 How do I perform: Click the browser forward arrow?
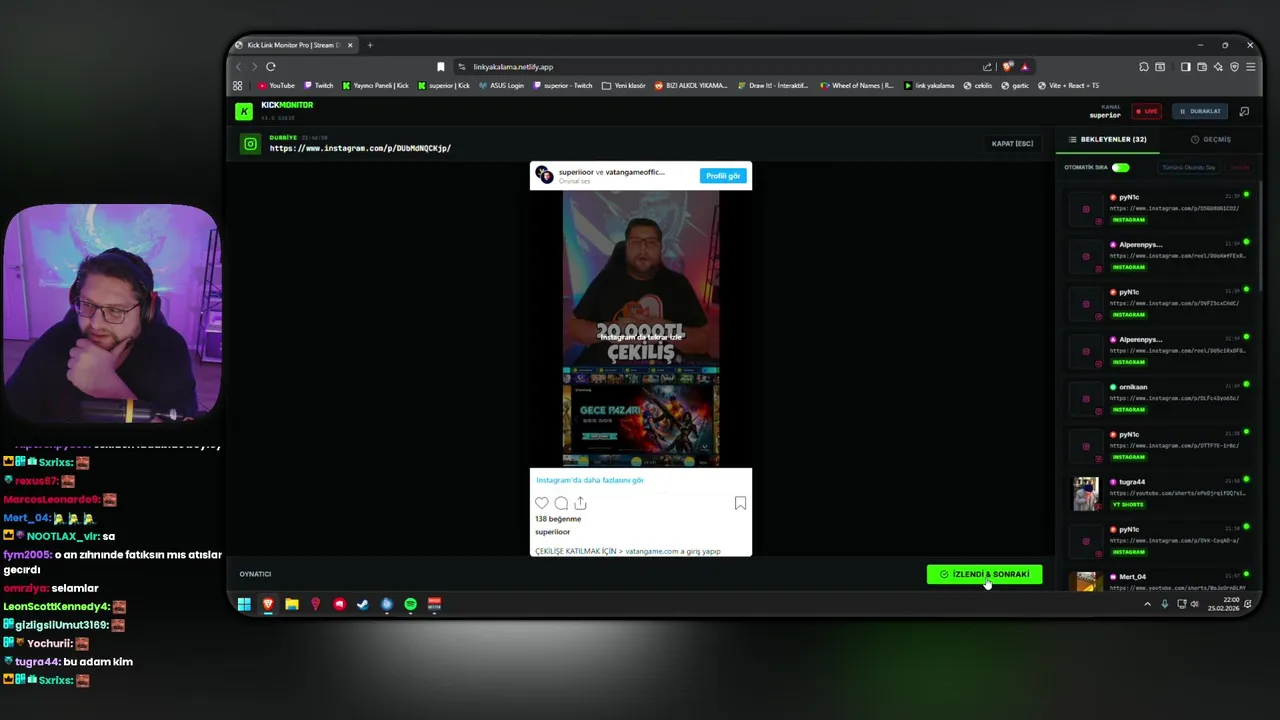tap(253, 67)
